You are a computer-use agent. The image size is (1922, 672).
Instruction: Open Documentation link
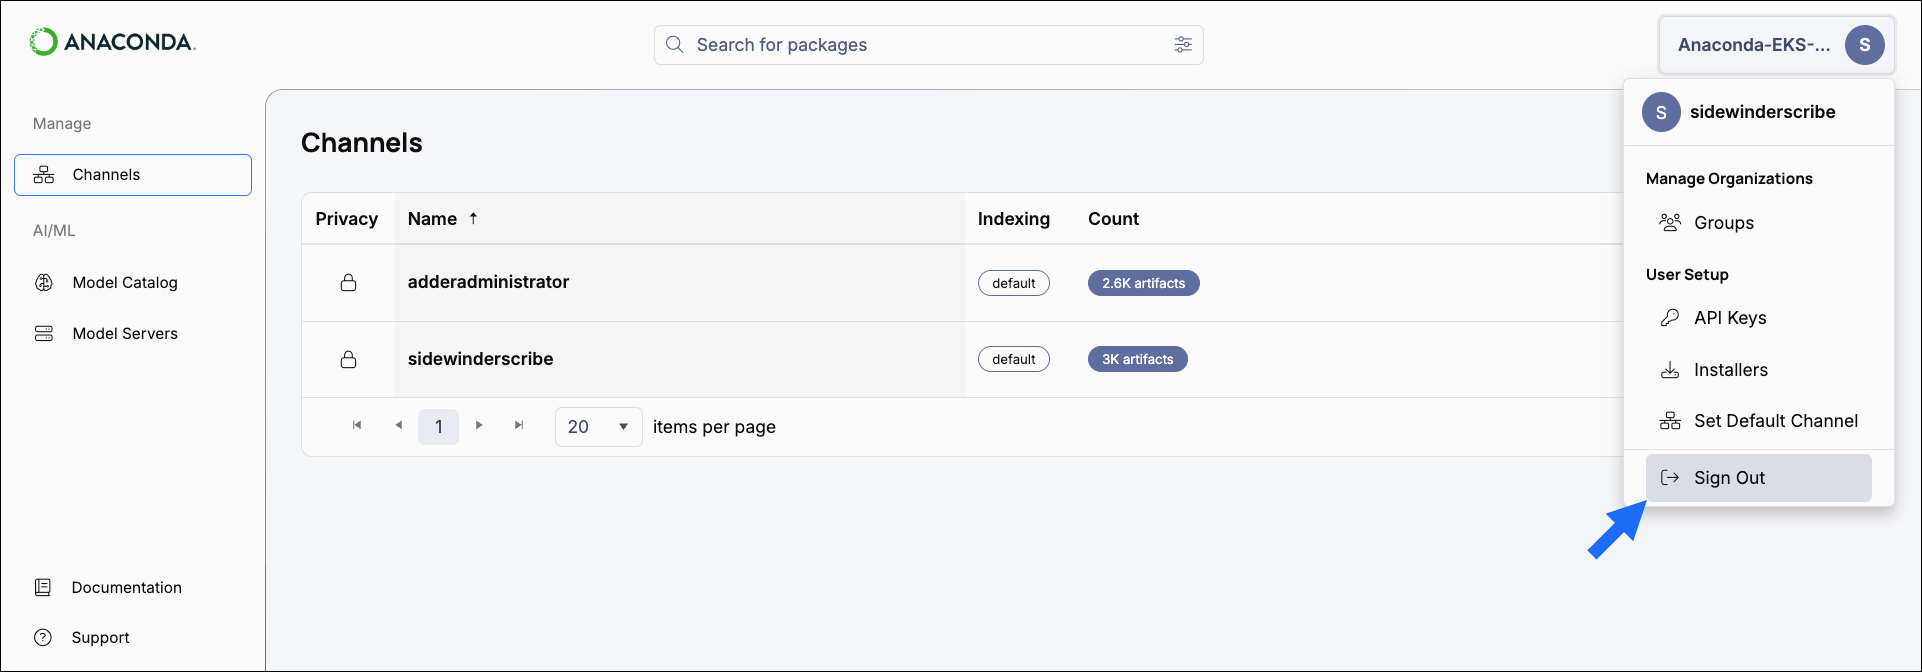[126, 588]
